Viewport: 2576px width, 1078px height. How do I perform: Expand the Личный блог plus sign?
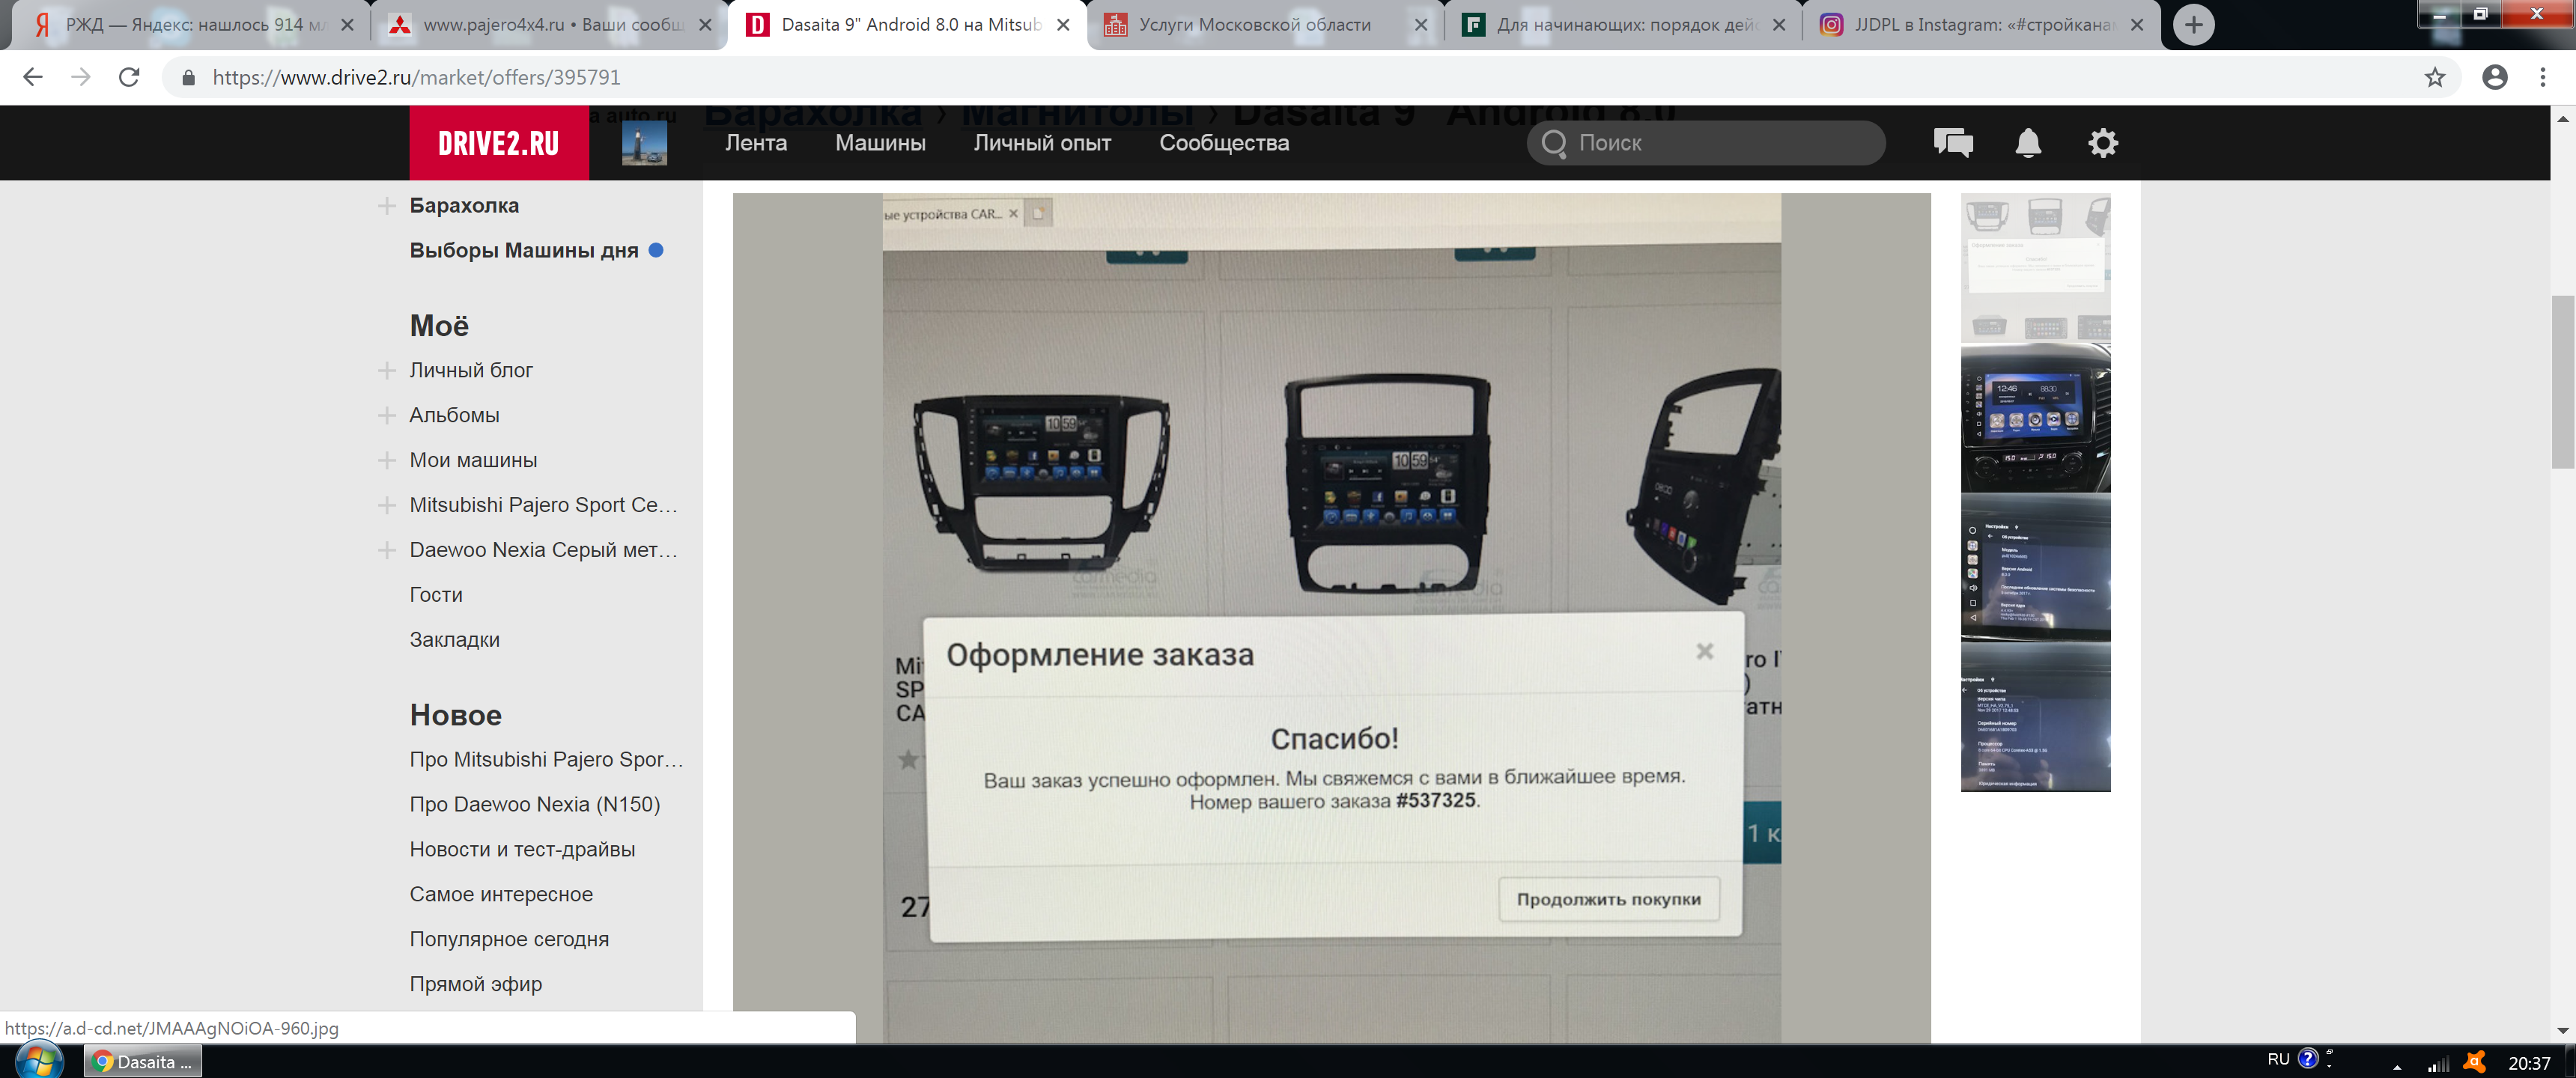click(x=387, y=371)
